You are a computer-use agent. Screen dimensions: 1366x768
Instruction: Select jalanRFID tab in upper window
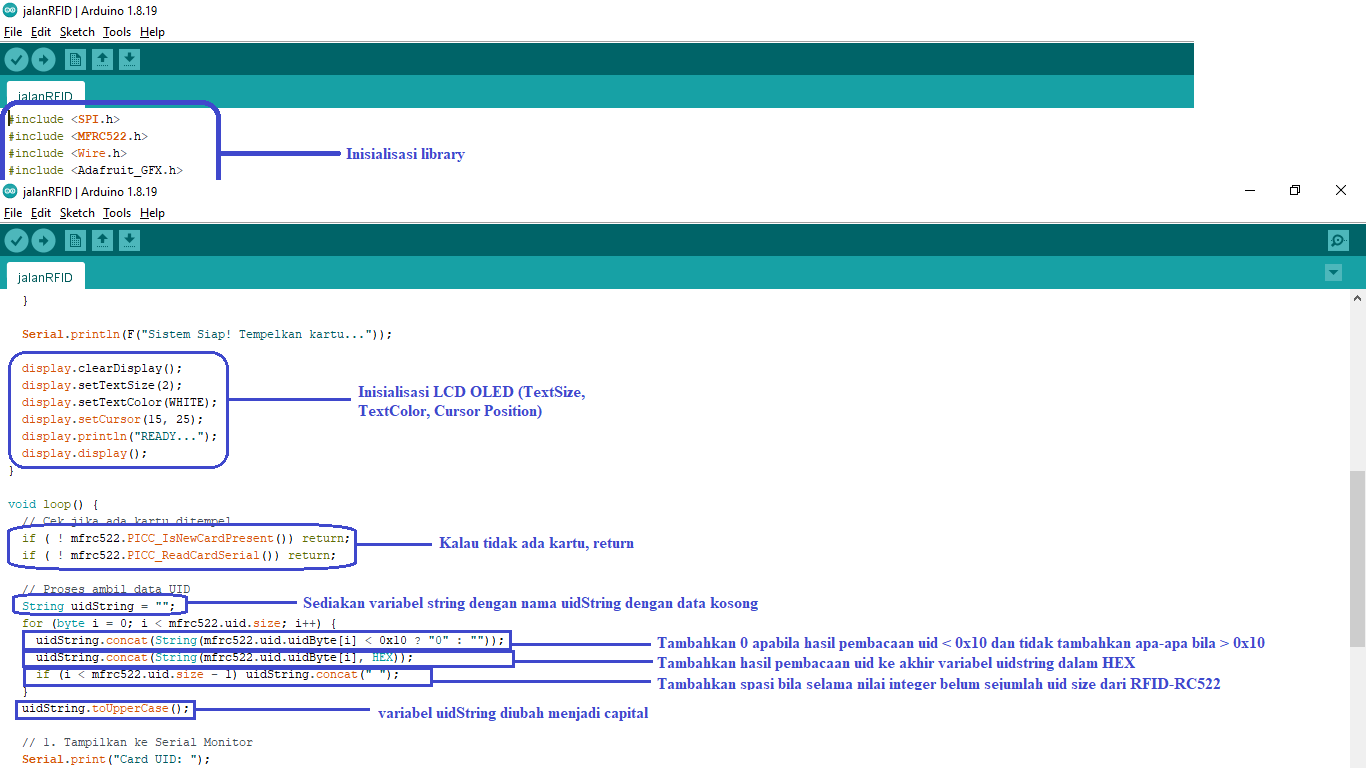click(x=45, y=97)
